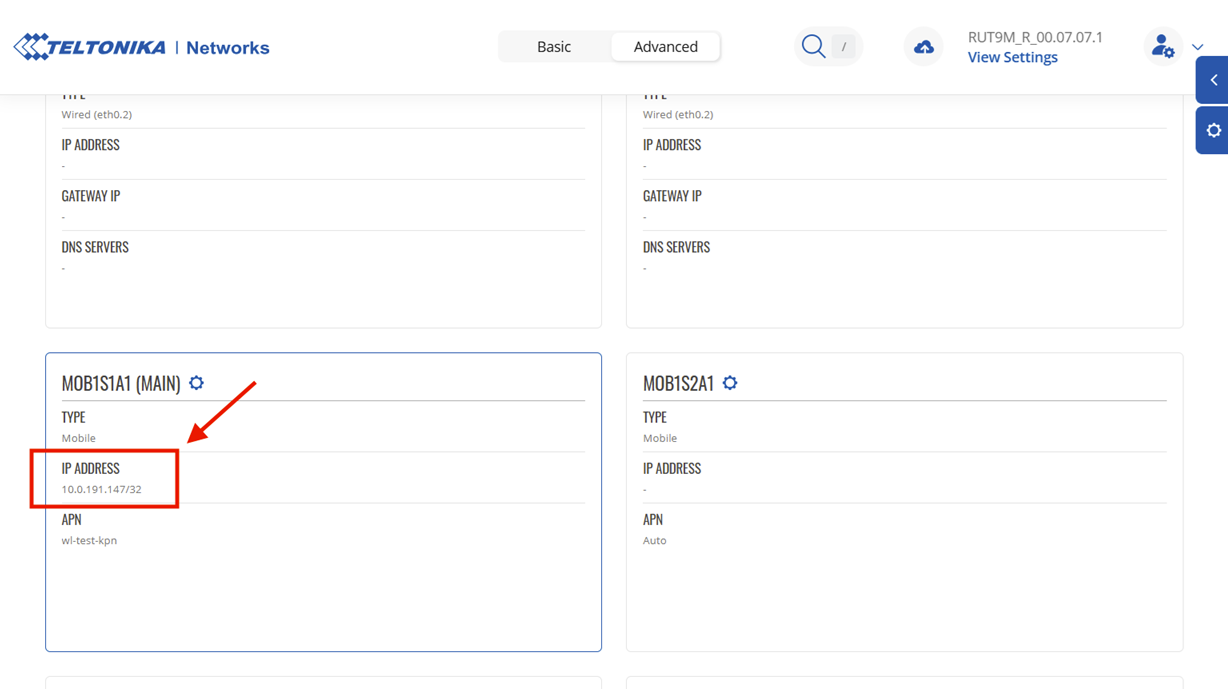Open the user account settings icon
The width and height of the screenshot is (1228, 689).
(1162, 46)
